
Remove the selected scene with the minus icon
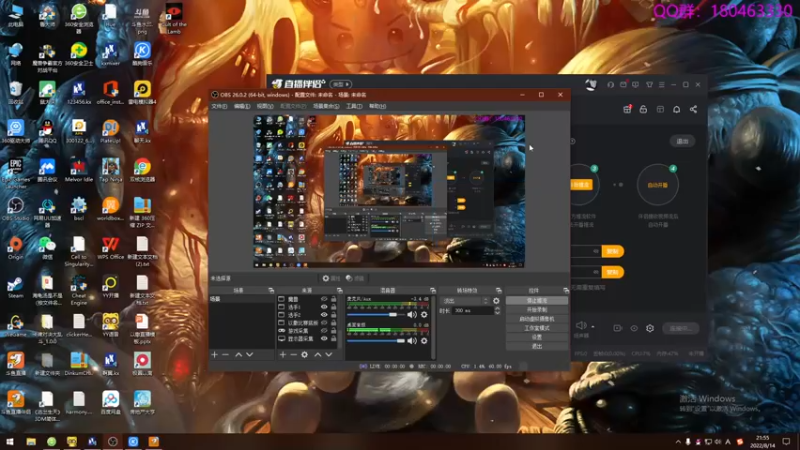[226, 354]
